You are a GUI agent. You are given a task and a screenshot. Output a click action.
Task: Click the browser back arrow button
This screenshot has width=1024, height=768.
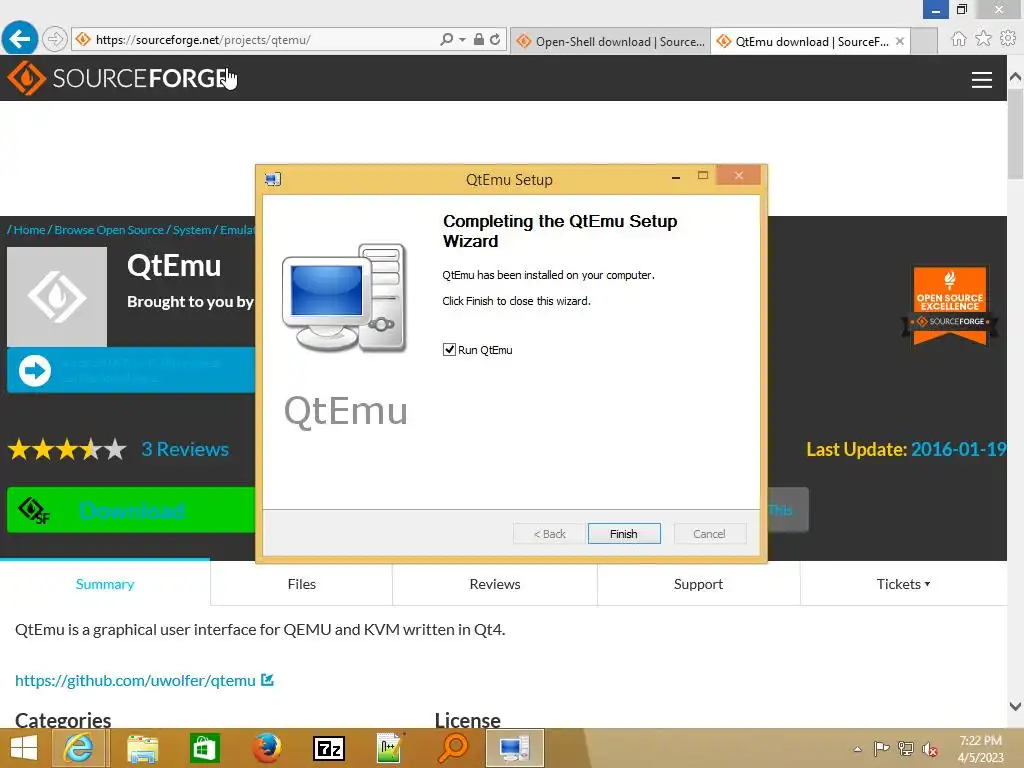[20, 39]
